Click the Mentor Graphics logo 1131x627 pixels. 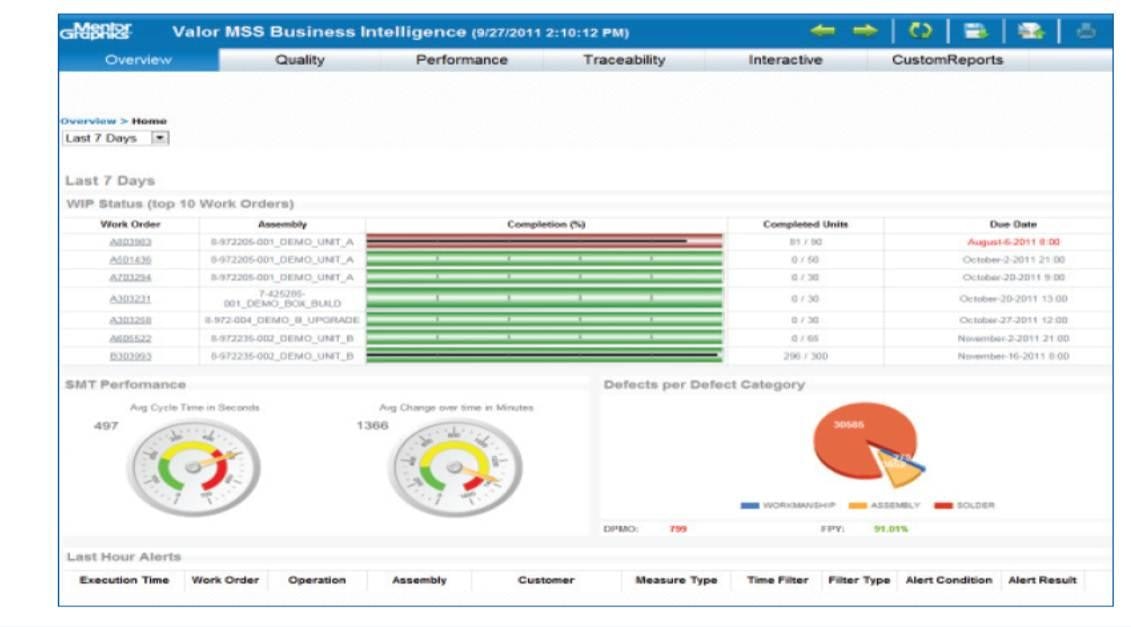click(96, 31)
